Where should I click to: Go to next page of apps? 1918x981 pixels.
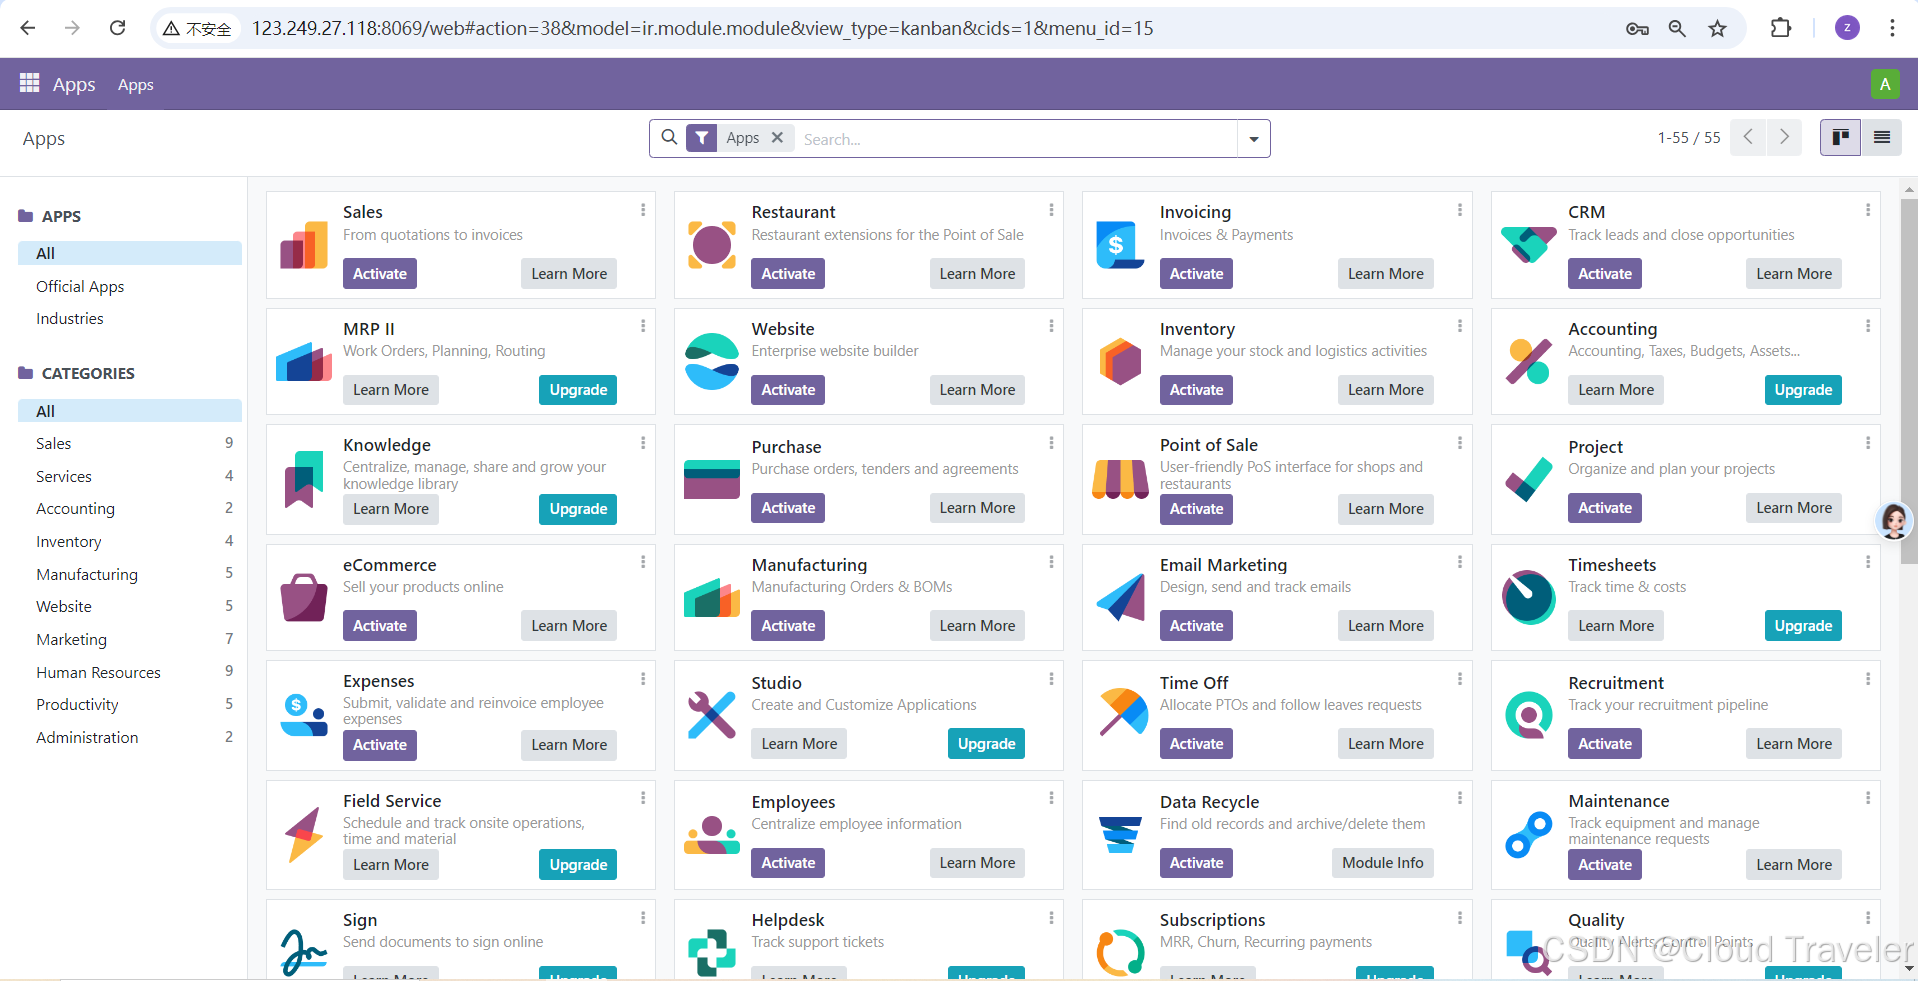click(x=1784, y=137)
